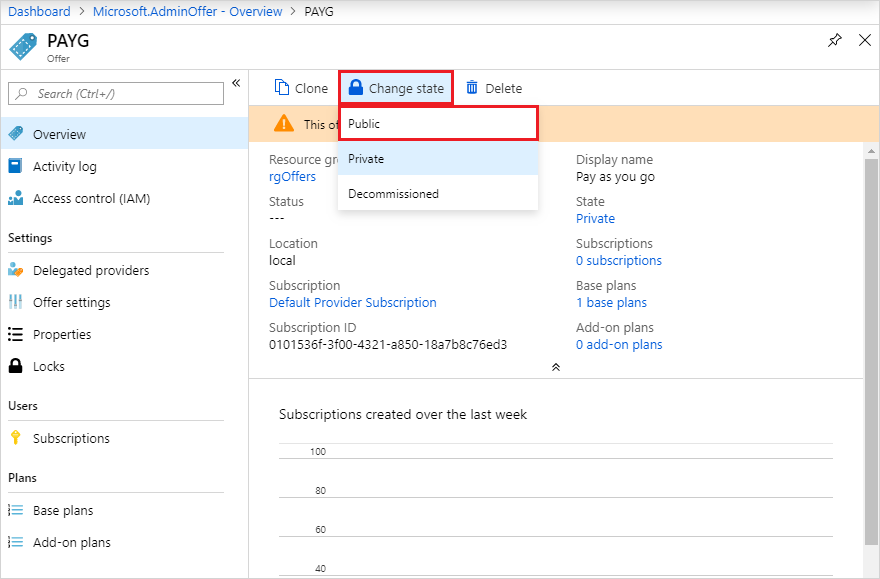Open Subscriptions key item under Users
Viewport: 880px width, 579px height.
(16, 438)
